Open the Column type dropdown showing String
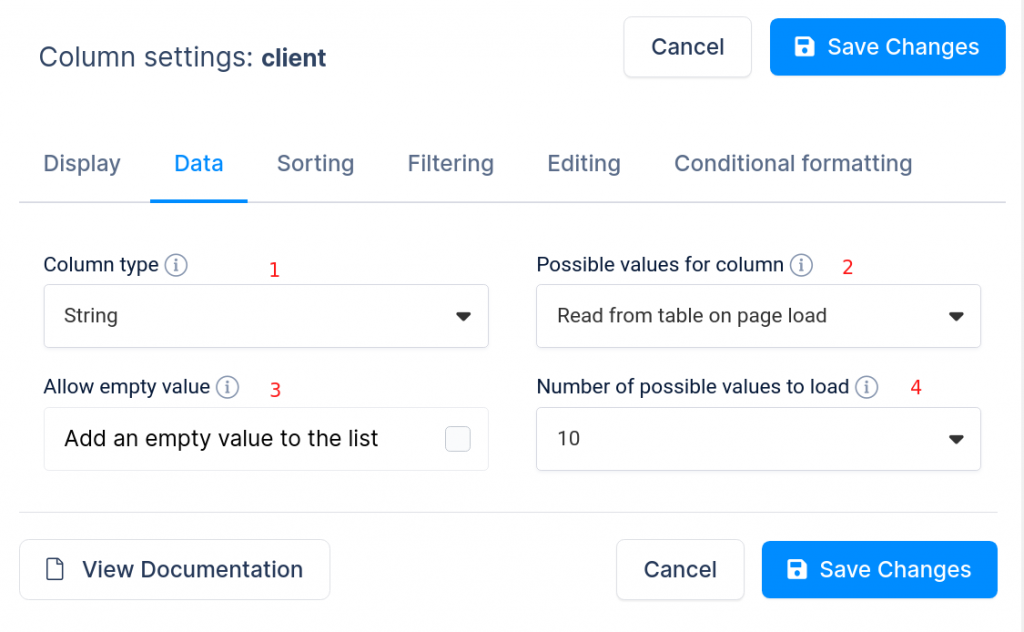Viewport: 1024px width, 632px height. (x=265, y=315)
